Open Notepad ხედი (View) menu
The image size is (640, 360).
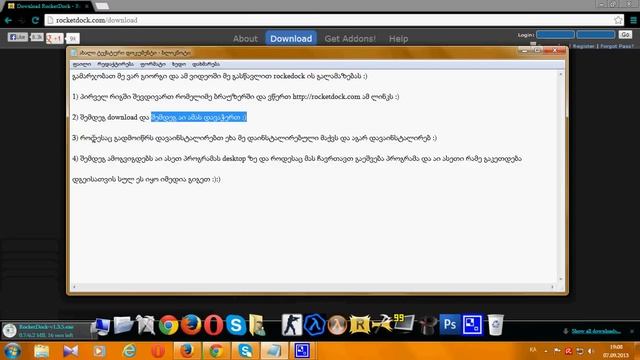click(179, 64)
